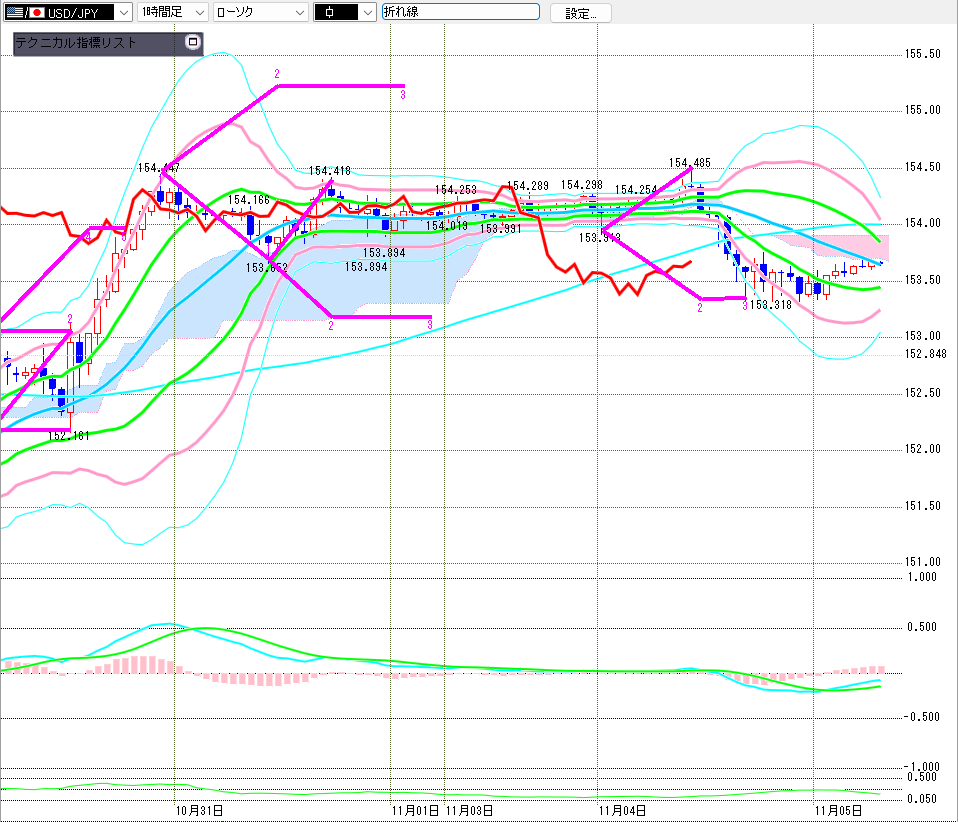The width and height of the screenshot is (958, 822).
Task: Click the 152.848 value on price axis
Action: (925, 354)
